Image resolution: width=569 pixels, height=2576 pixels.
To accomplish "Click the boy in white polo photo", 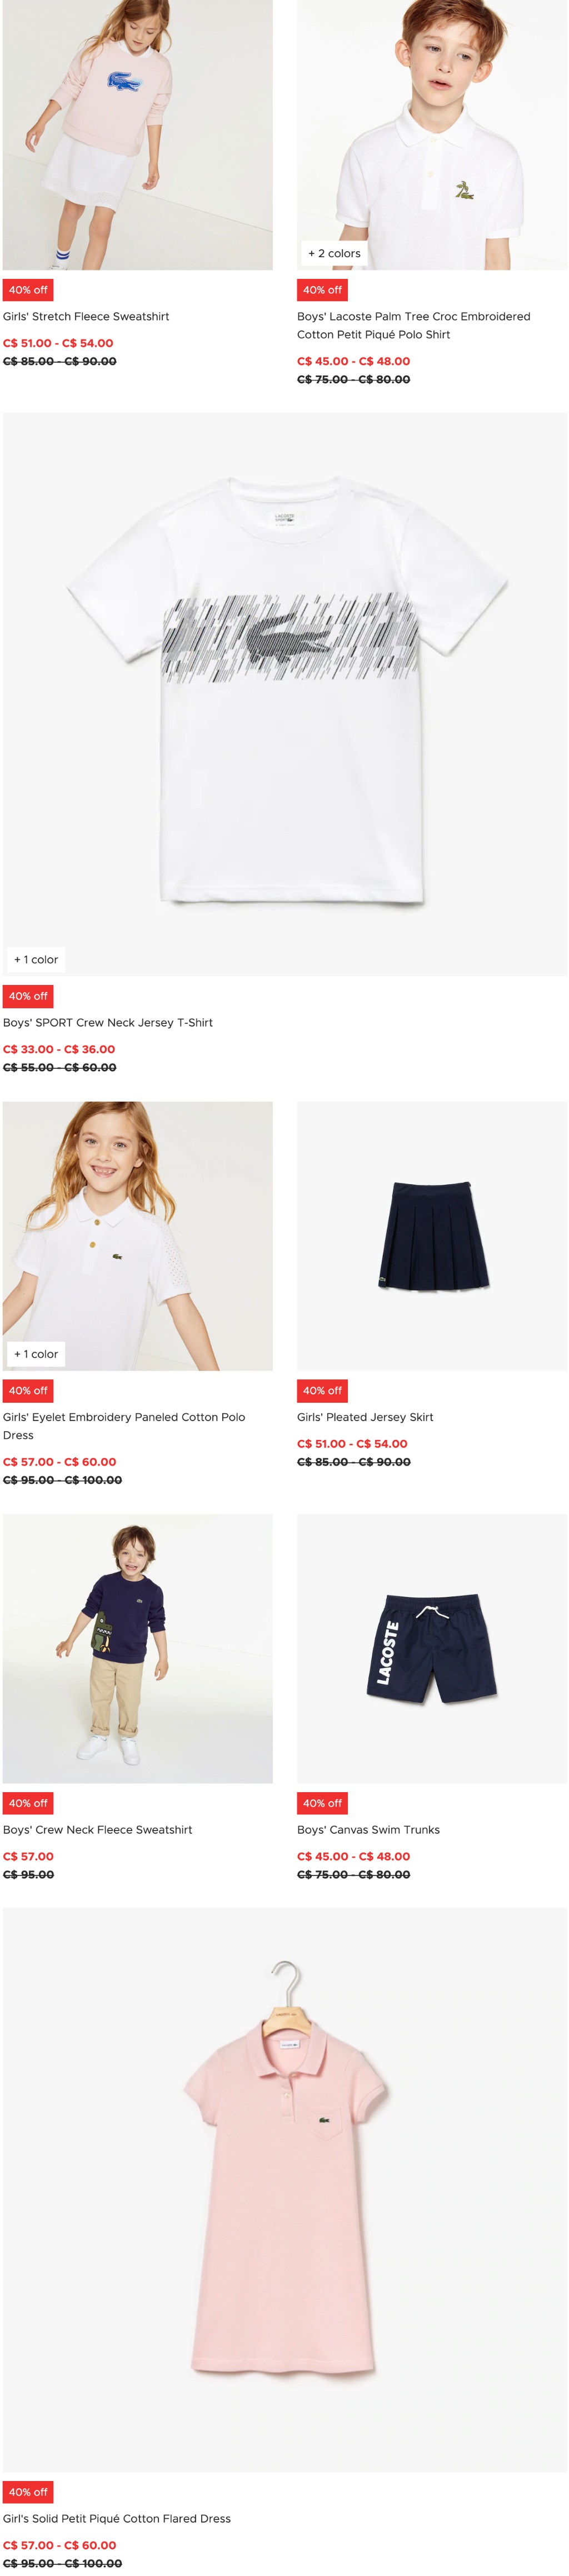I will tap(432, 135).
